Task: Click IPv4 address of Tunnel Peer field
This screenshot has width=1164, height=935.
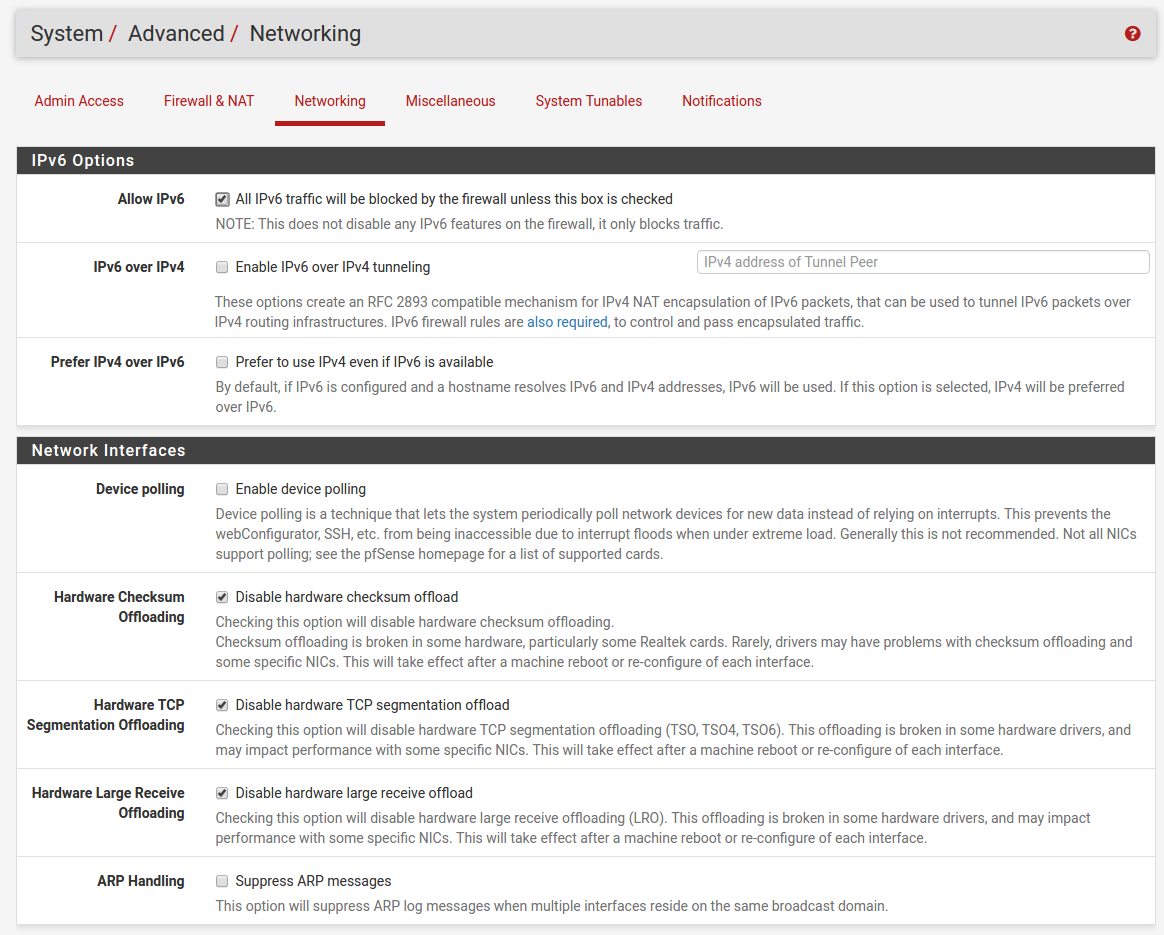Action: [922, 262]
